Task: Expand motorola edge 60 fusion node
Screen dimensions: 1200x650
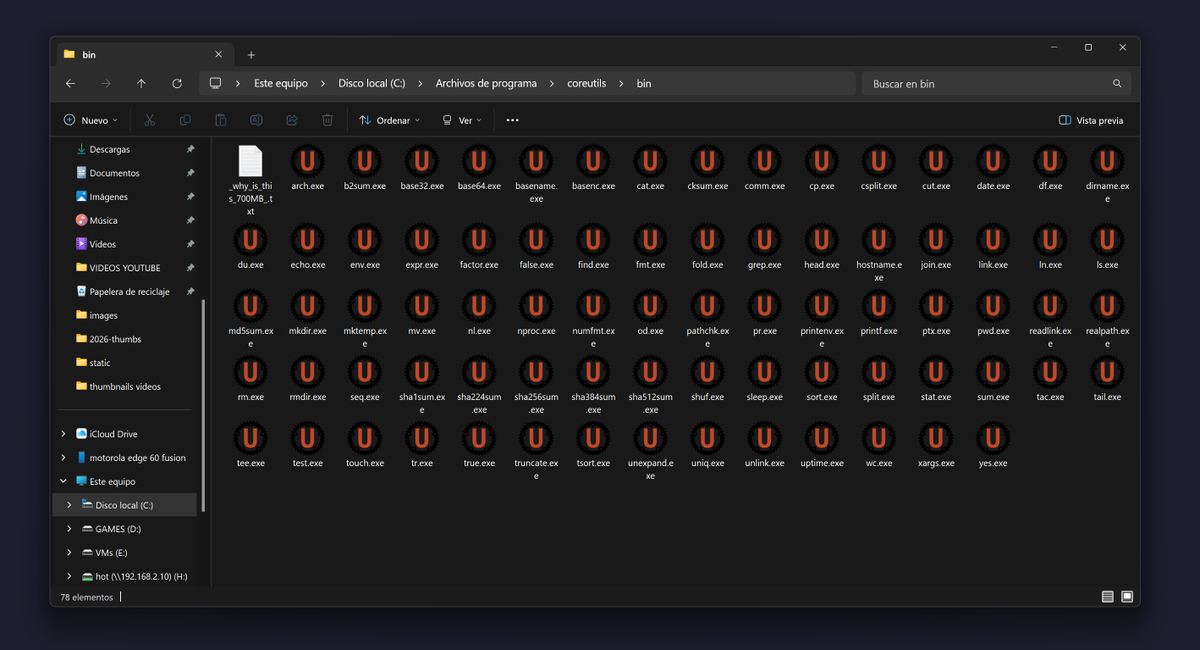Action: pos(64,458)
